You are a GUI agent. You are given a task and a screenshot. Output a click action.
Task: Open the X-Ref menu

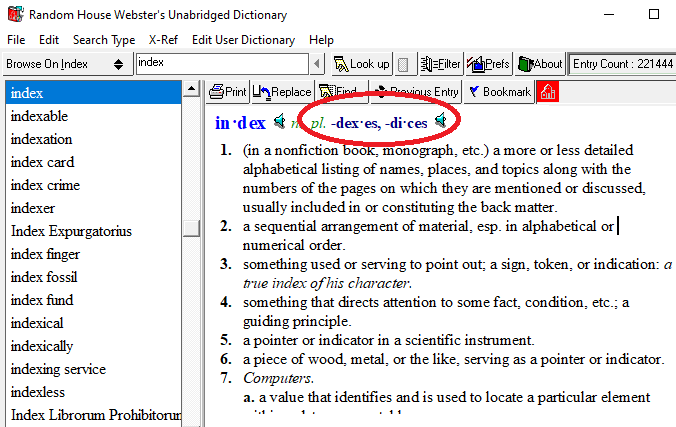tap(164, 40)
